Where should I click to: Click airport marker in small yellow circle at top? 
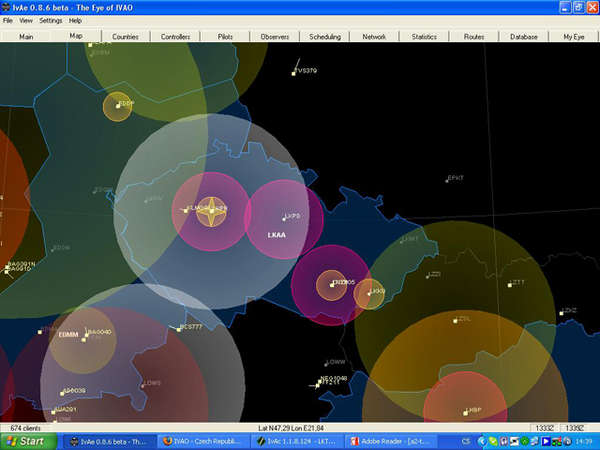(x=118, y=106)
